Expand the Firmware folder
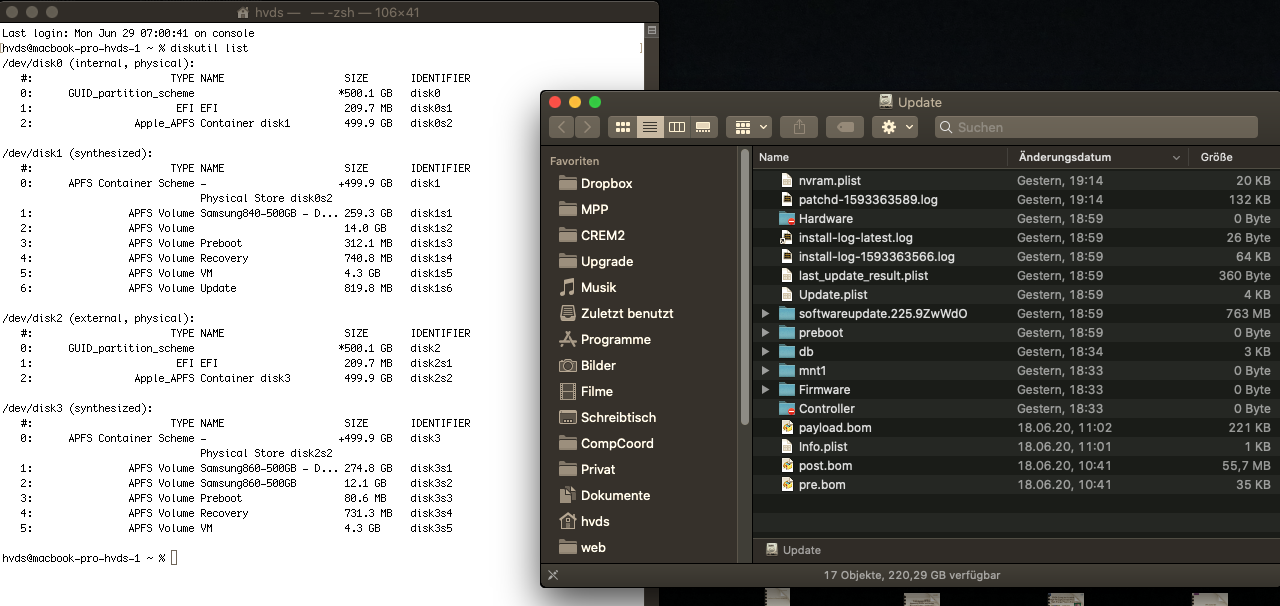The height and width of the screenshot is (606, 1280). (x=766, y=390)
